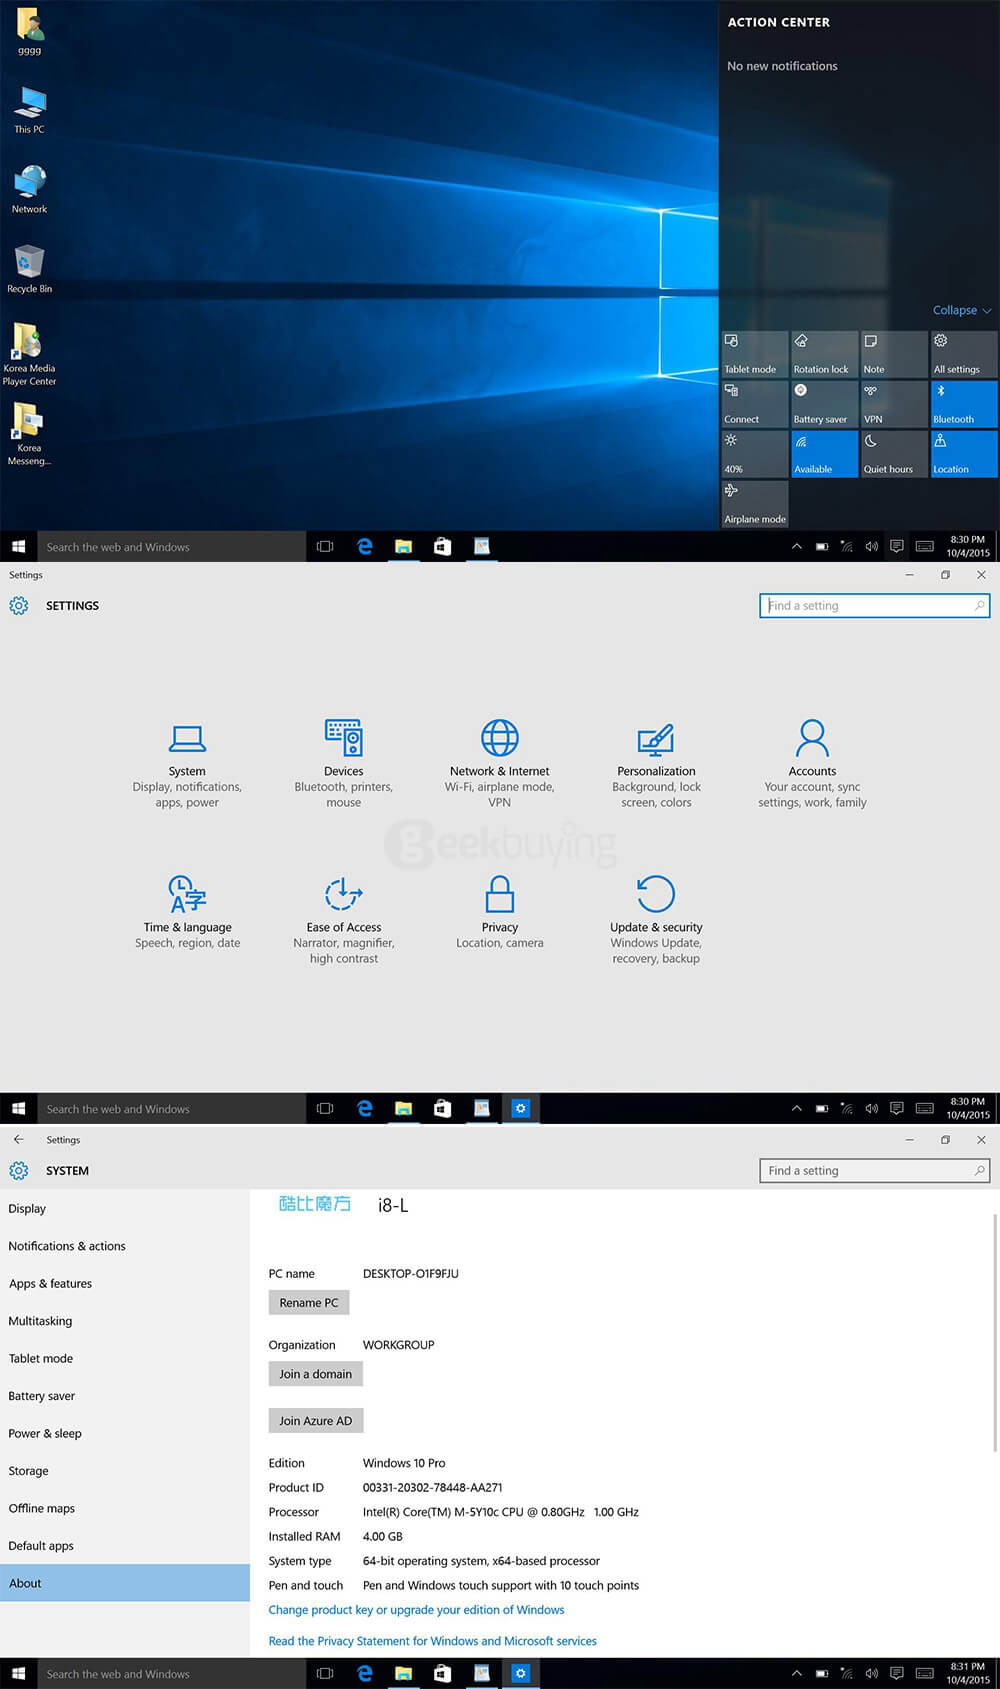Open Ease of Access settings category
The width and height of the screenshot is (1000, 1689).
pos(343,920)
